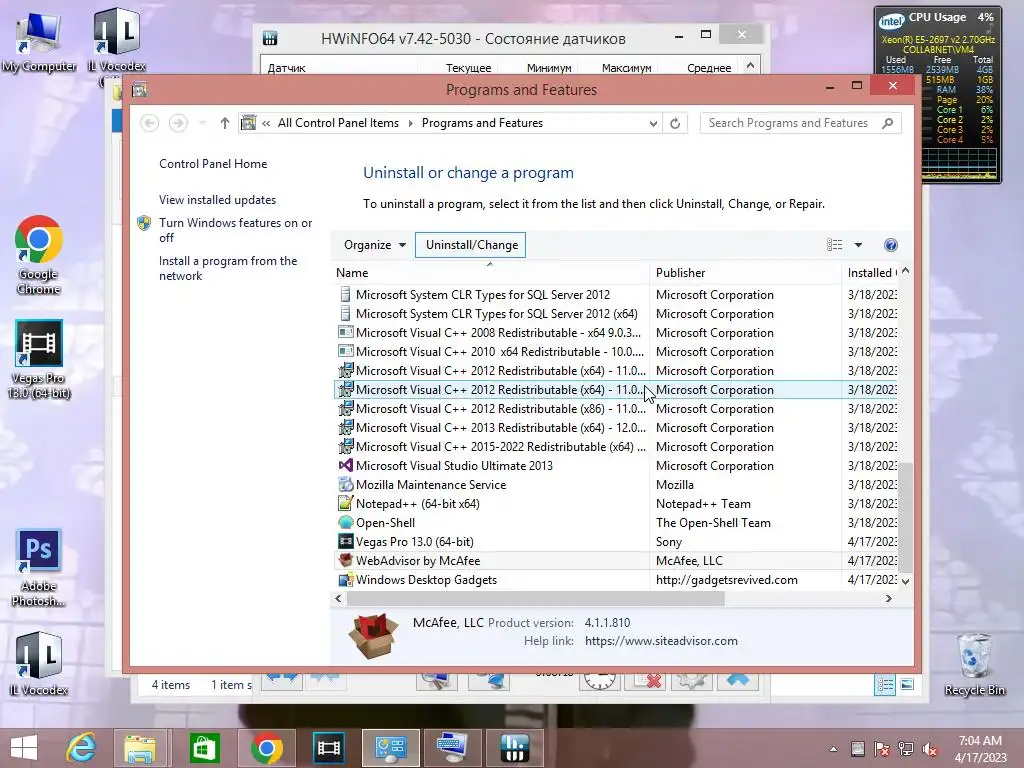Screen dimensions: 1024x768
Task: Click the search magnifier icon
Action: [x=887, y=123]
